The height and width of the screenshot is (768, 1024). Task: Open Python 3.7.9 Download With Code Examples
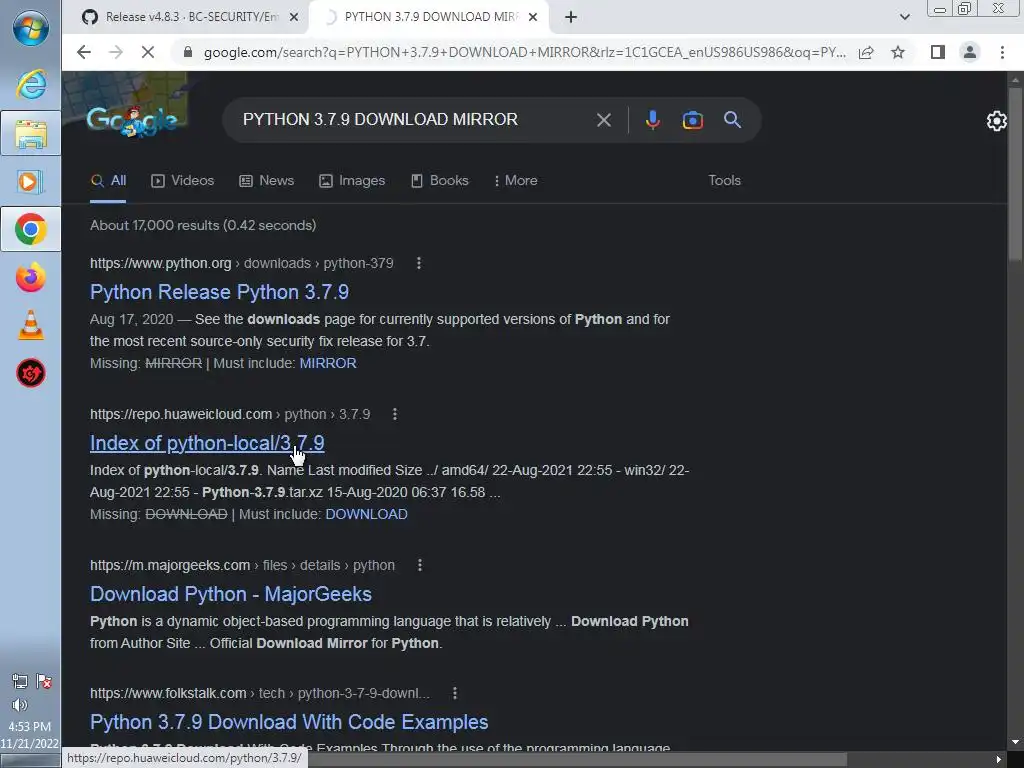click(x=289, y=722)
